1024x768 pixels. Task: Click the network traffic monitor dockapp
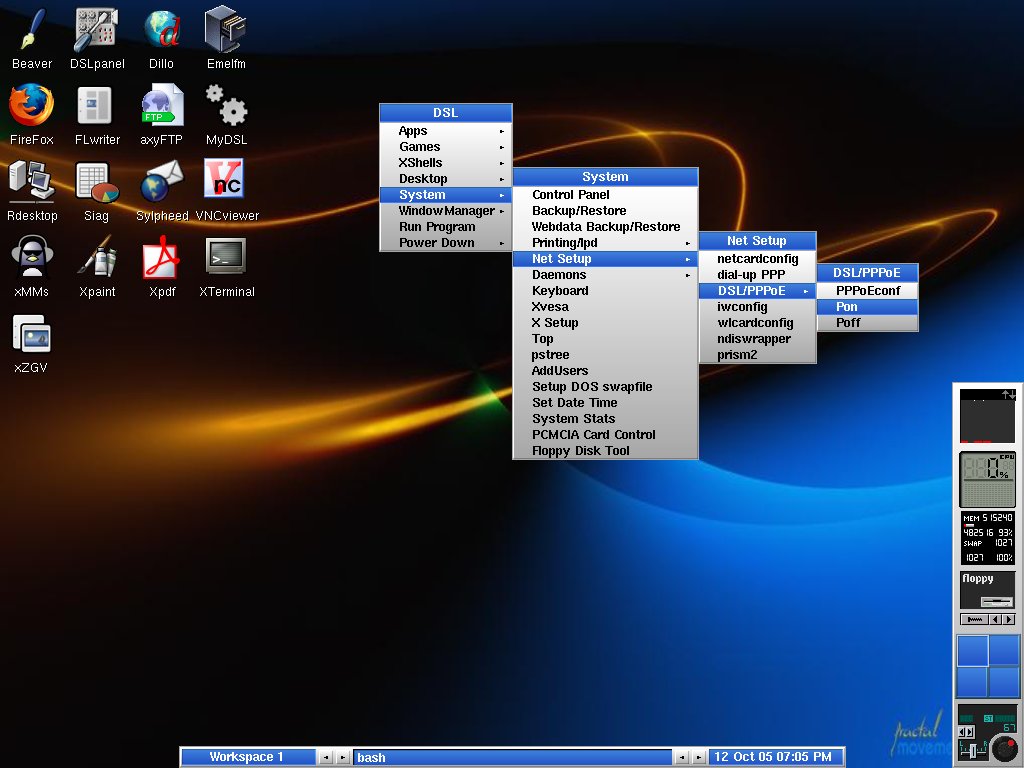coord(987,416)
